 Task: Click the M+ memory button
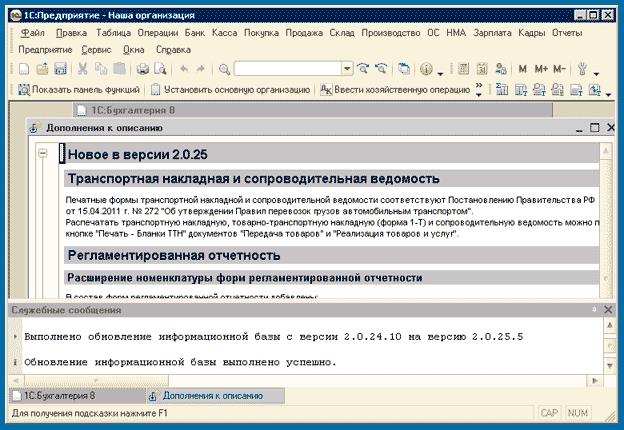[542, 69]
